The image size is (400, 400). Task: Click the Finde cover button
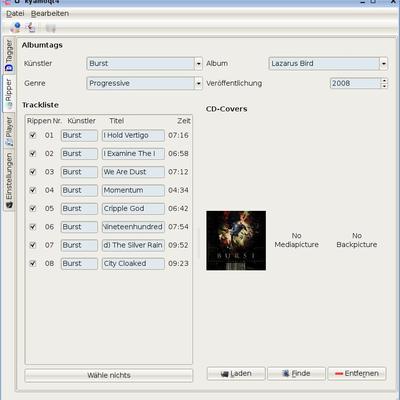[x=296, y=373]
